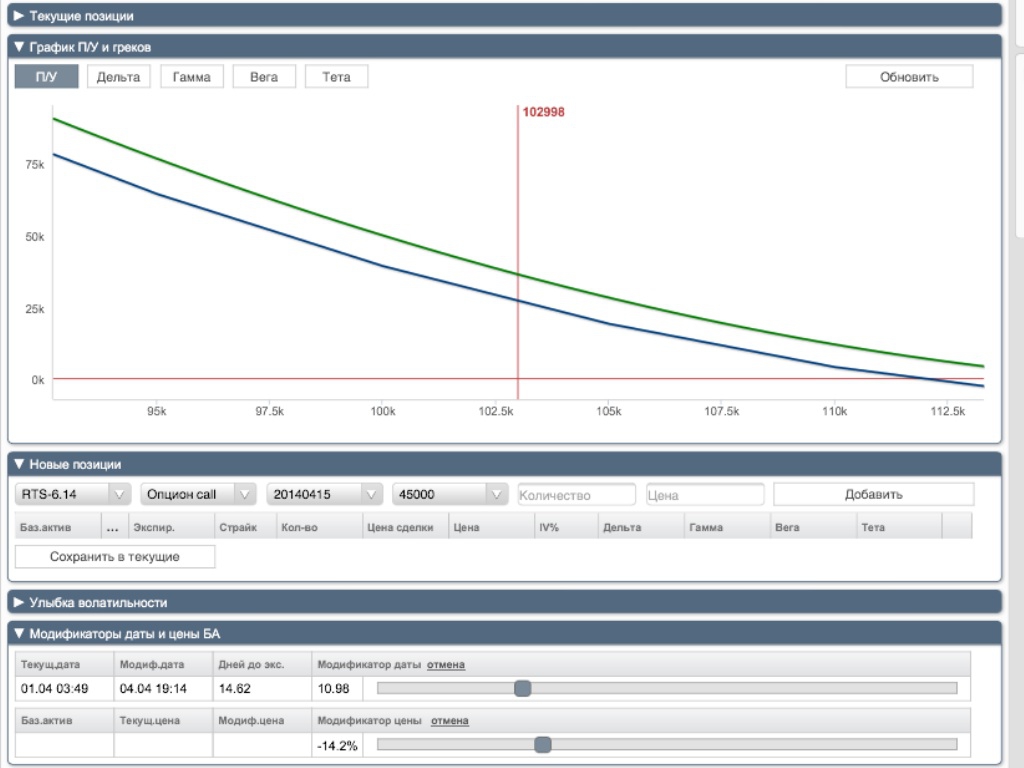Switch to the Дельта chart tab

[119, 77]
